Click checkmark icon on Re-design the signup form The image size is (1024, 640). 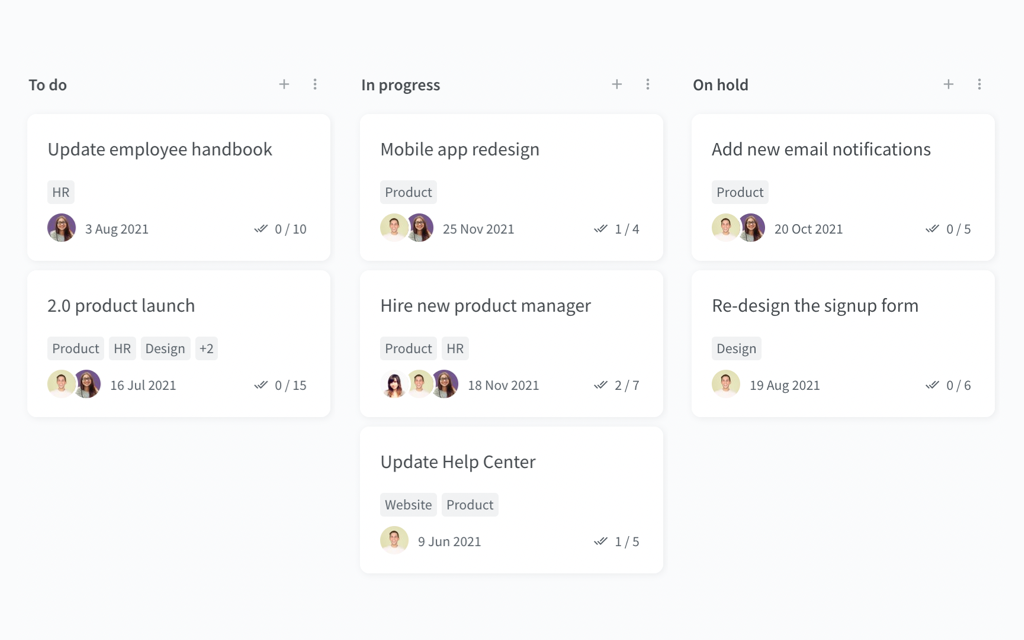point(932,385)
